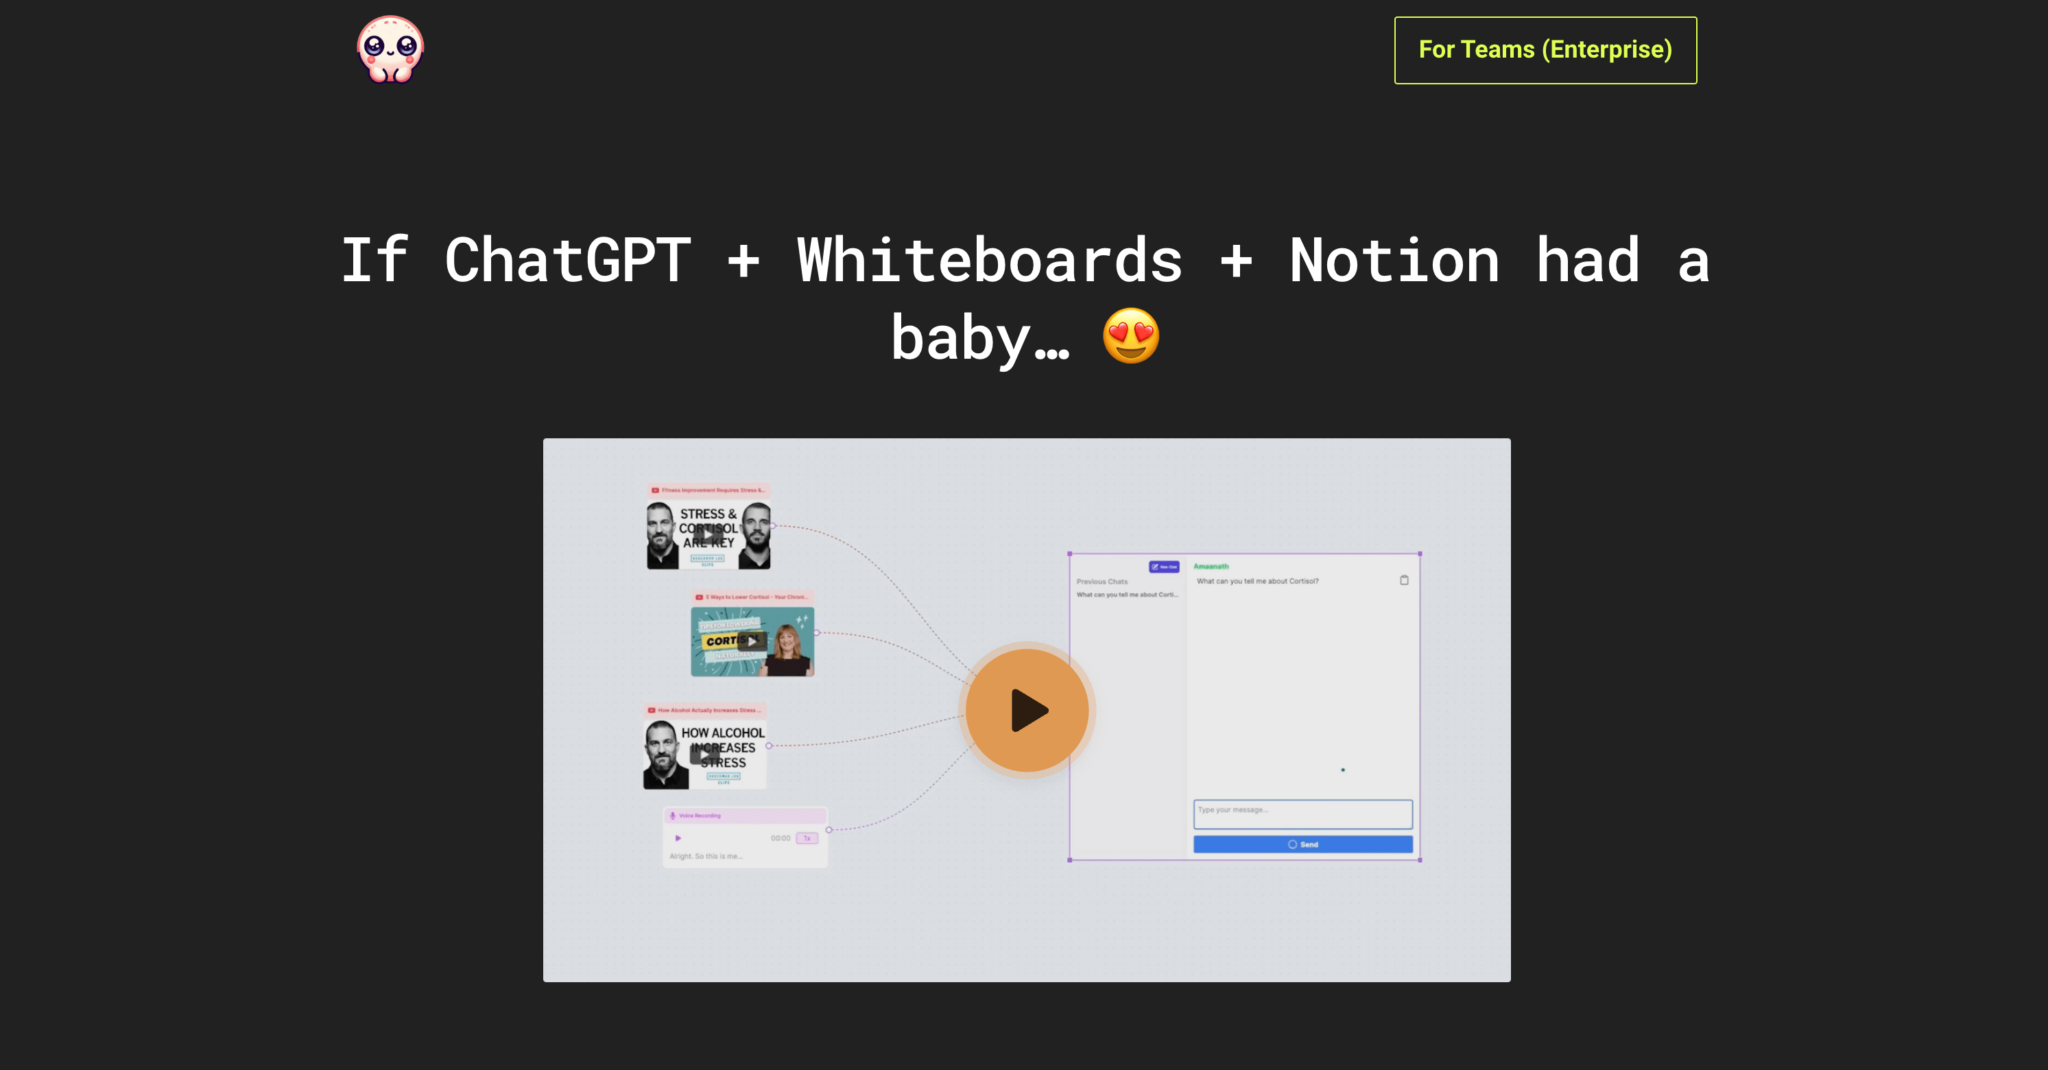Open the previous chat about Cortisol
The height and width of the screenshot is (1070, 2048).
coord(1127,595)
